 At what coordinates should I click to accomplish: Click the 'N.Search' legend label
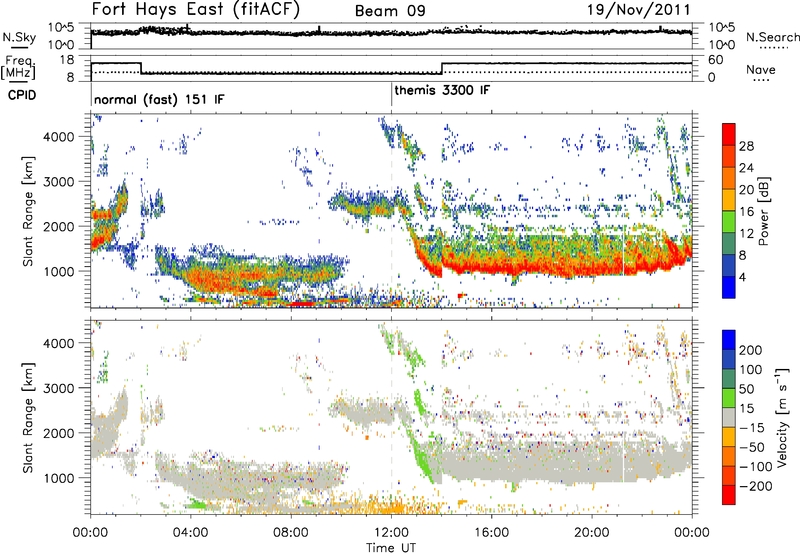pyautogui.click(x=772, y=37)
